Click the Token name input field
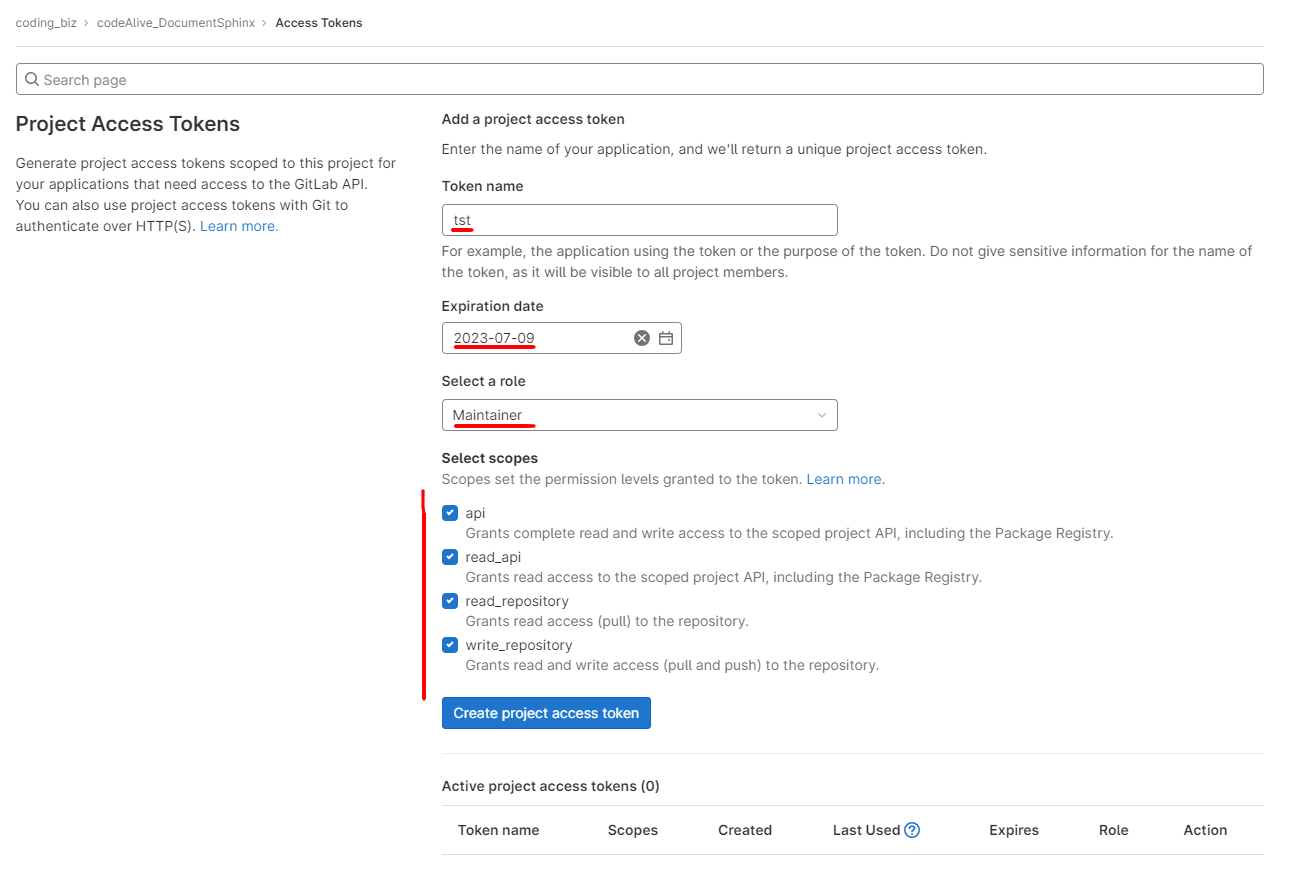This screenshot has width=1291, height=869. pyautogui.click(x=639, y=220)
